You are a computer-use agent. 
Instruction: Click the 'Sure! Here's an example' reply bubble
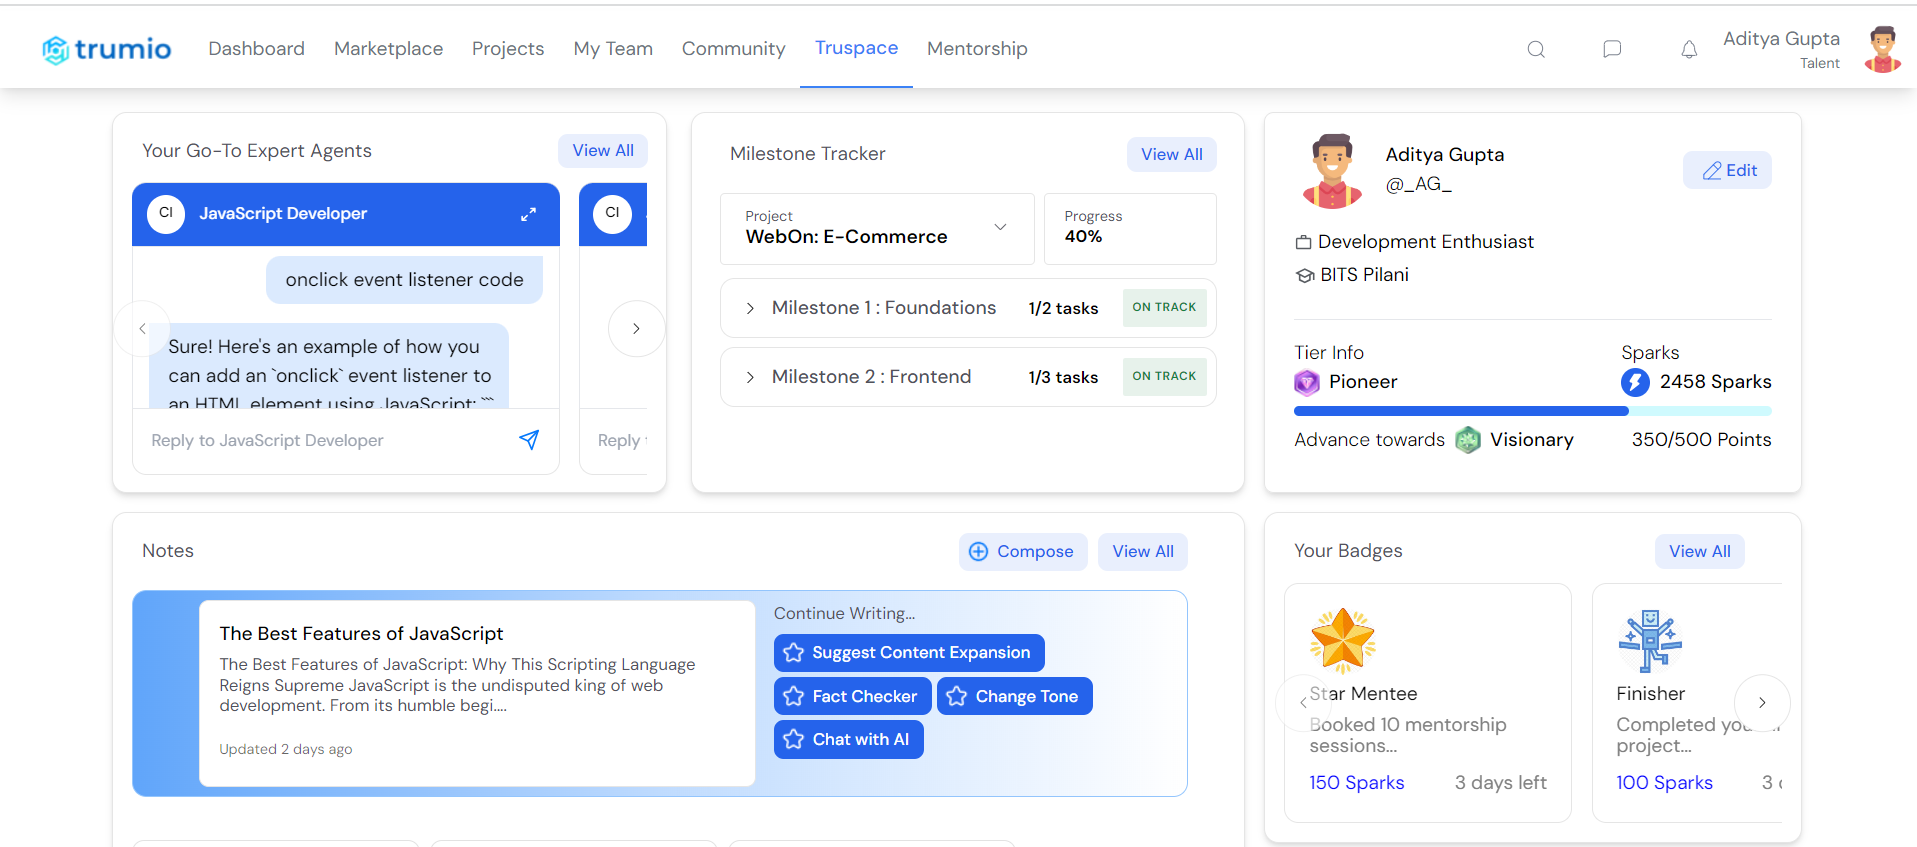point(329,366)
